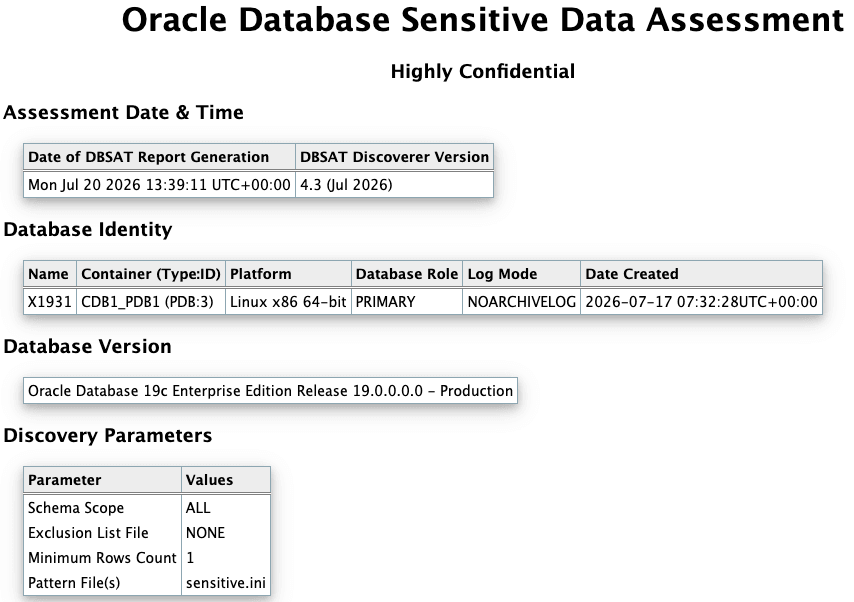Select the minimum rows value '1'
The image size is (854, 602).
pos(190,558)
